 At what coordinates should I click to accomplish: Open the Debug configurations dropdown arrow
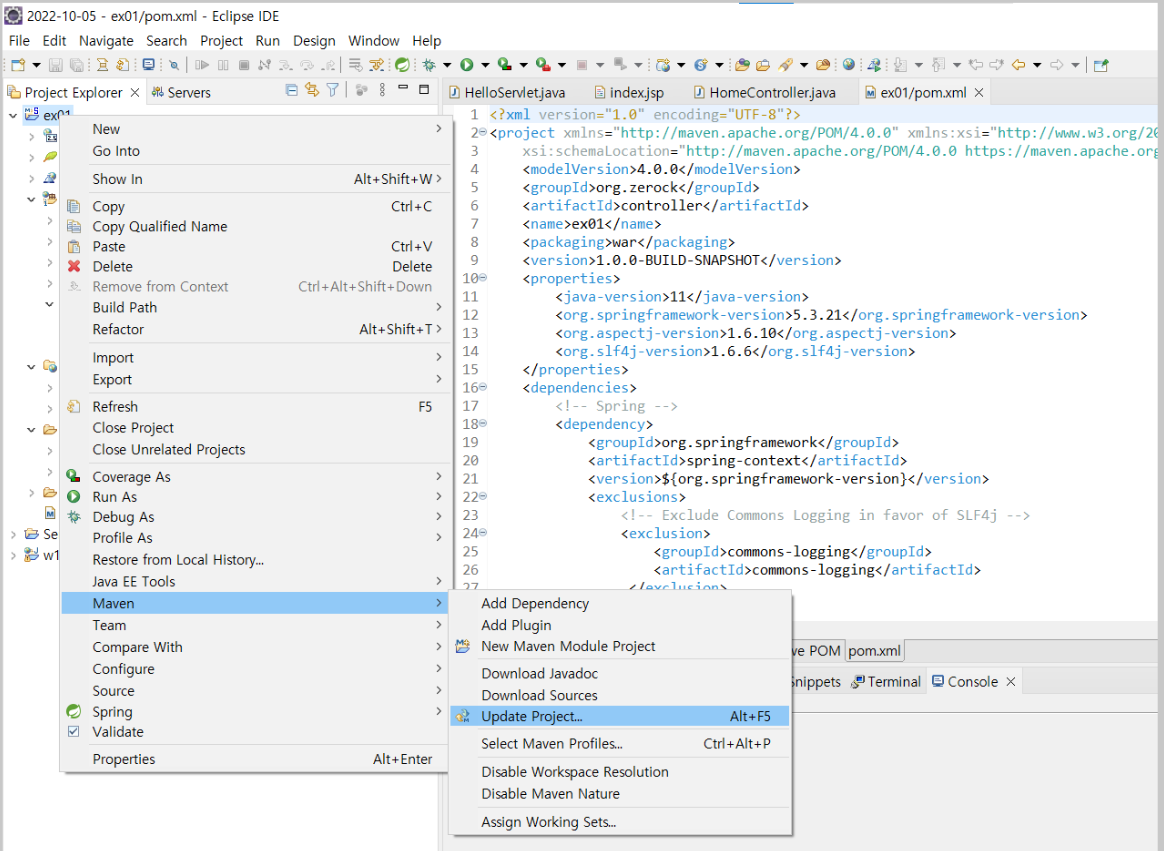point(447,65)
